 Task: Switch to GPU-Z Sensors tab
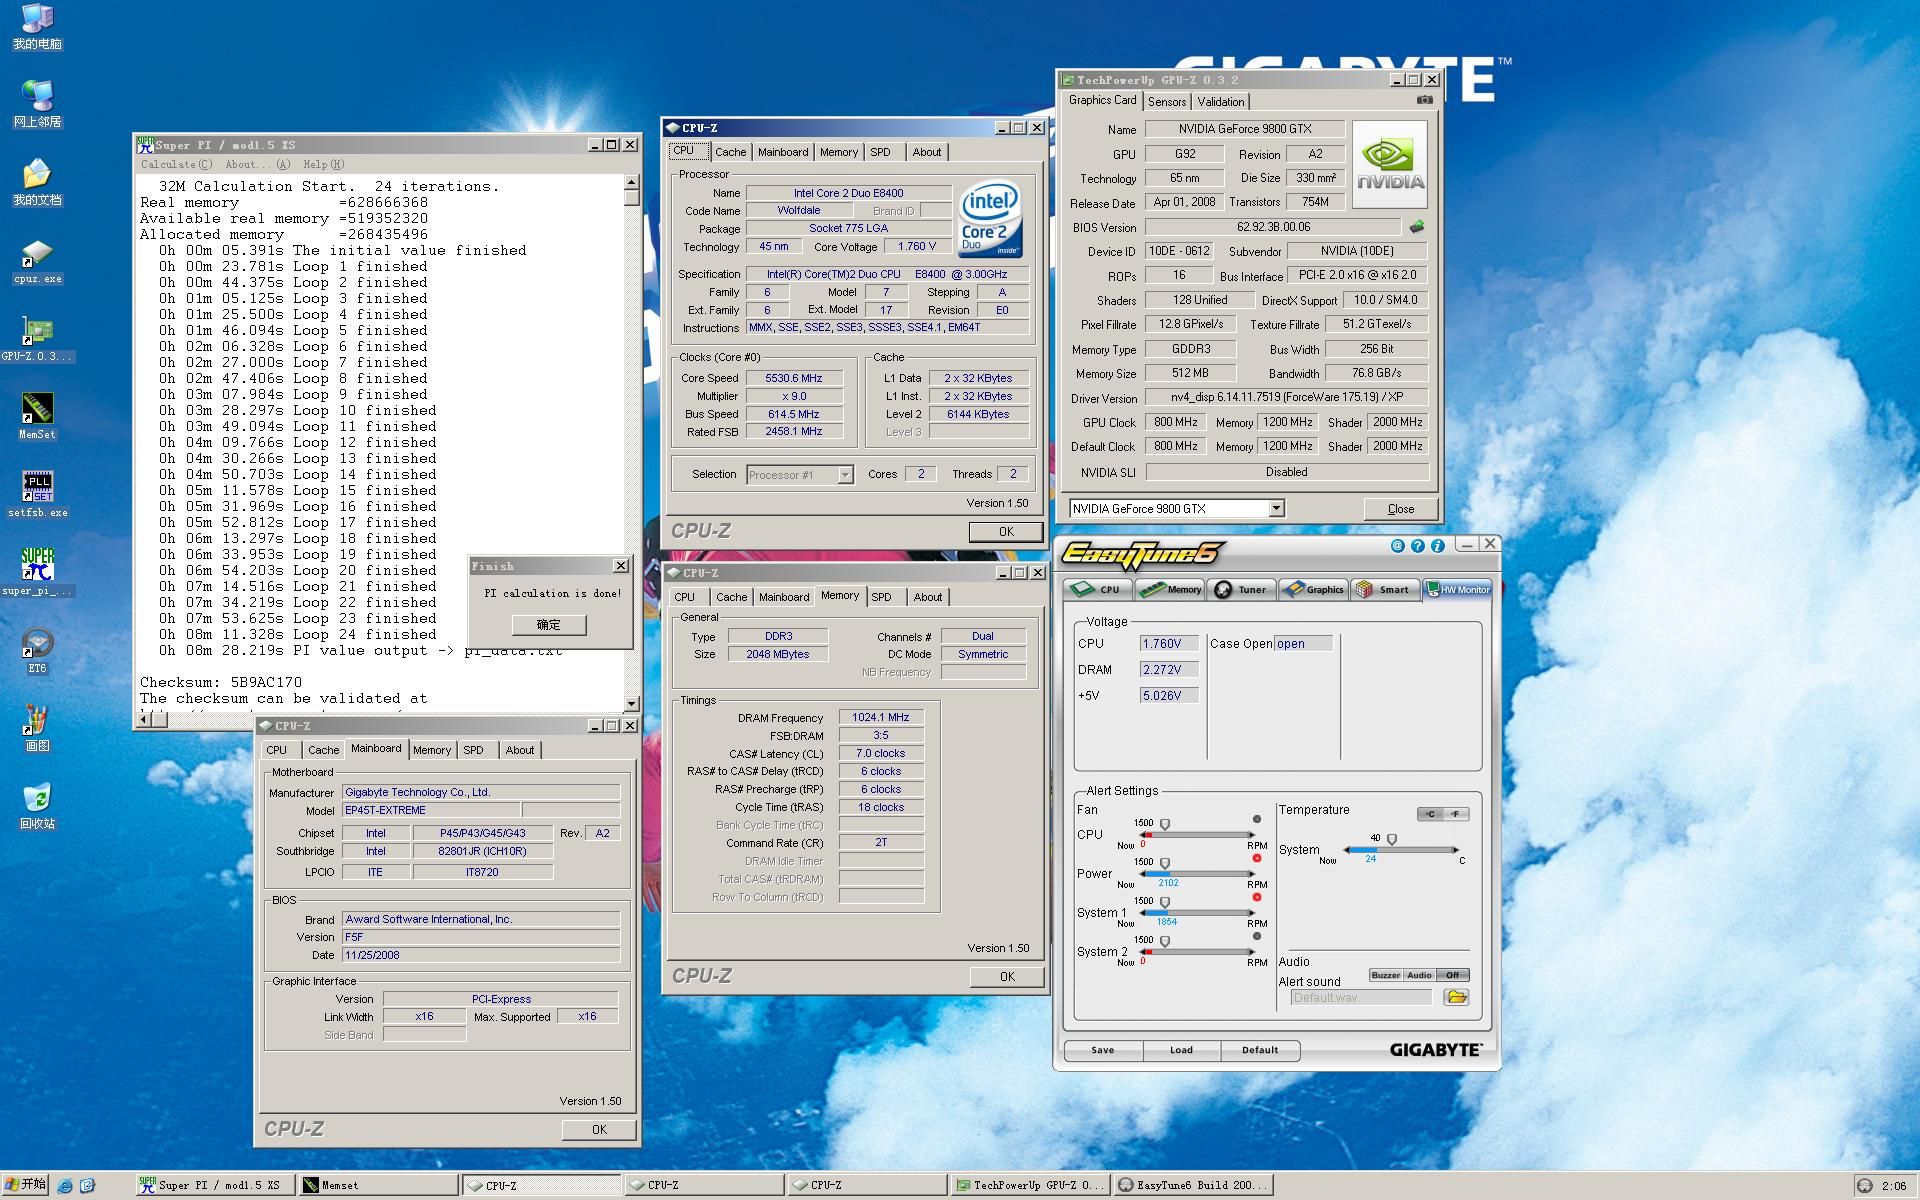click(x=1167, y=102)
